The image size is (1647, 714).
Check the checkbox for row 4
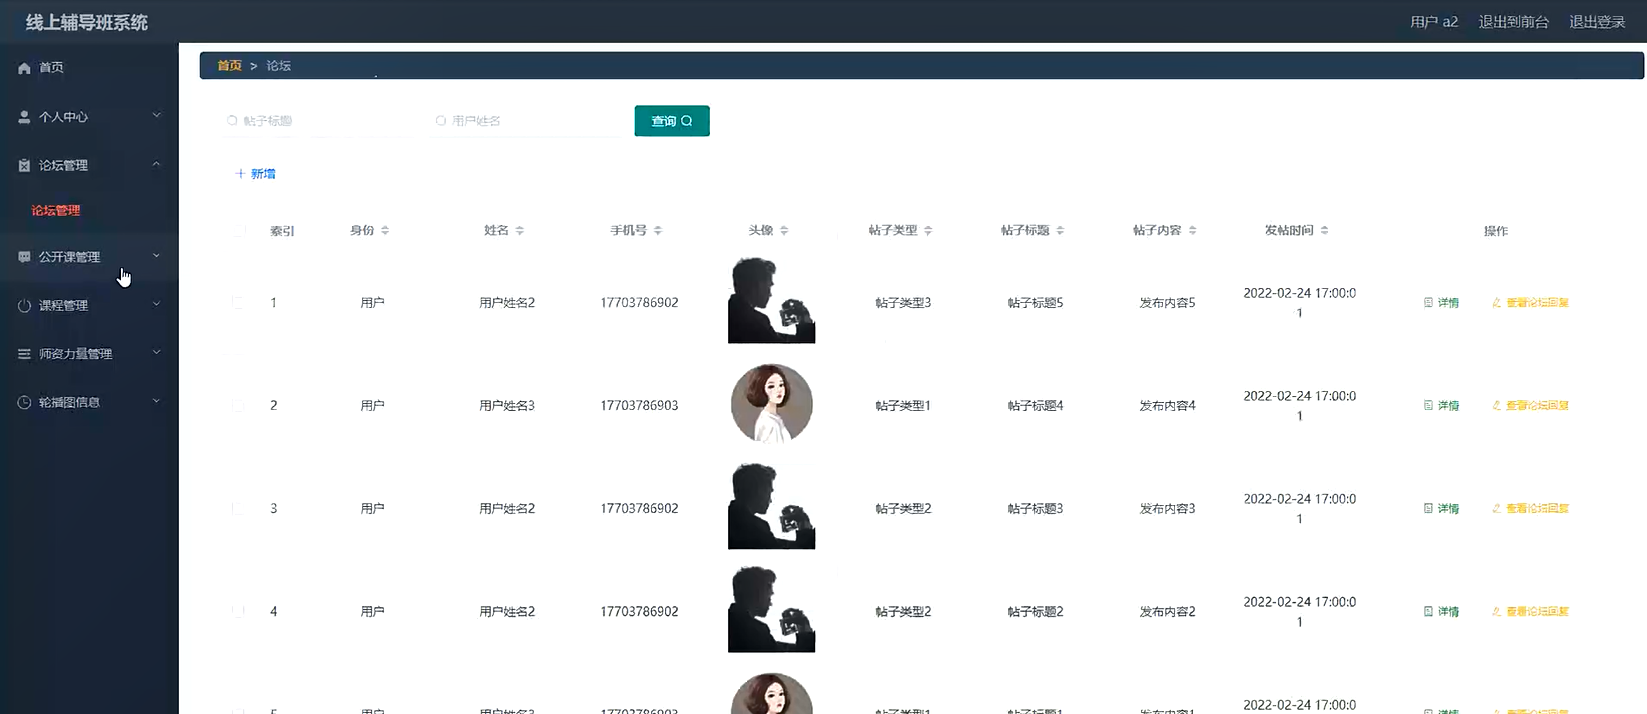[238, 612]
